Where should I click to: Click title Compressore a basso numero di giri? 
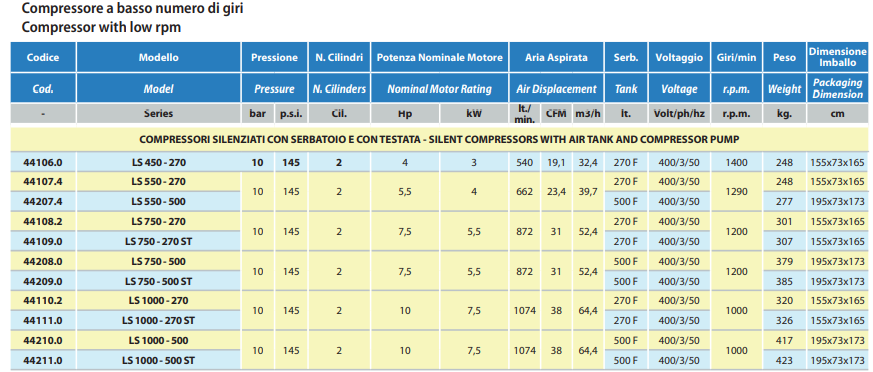point(133,9)
